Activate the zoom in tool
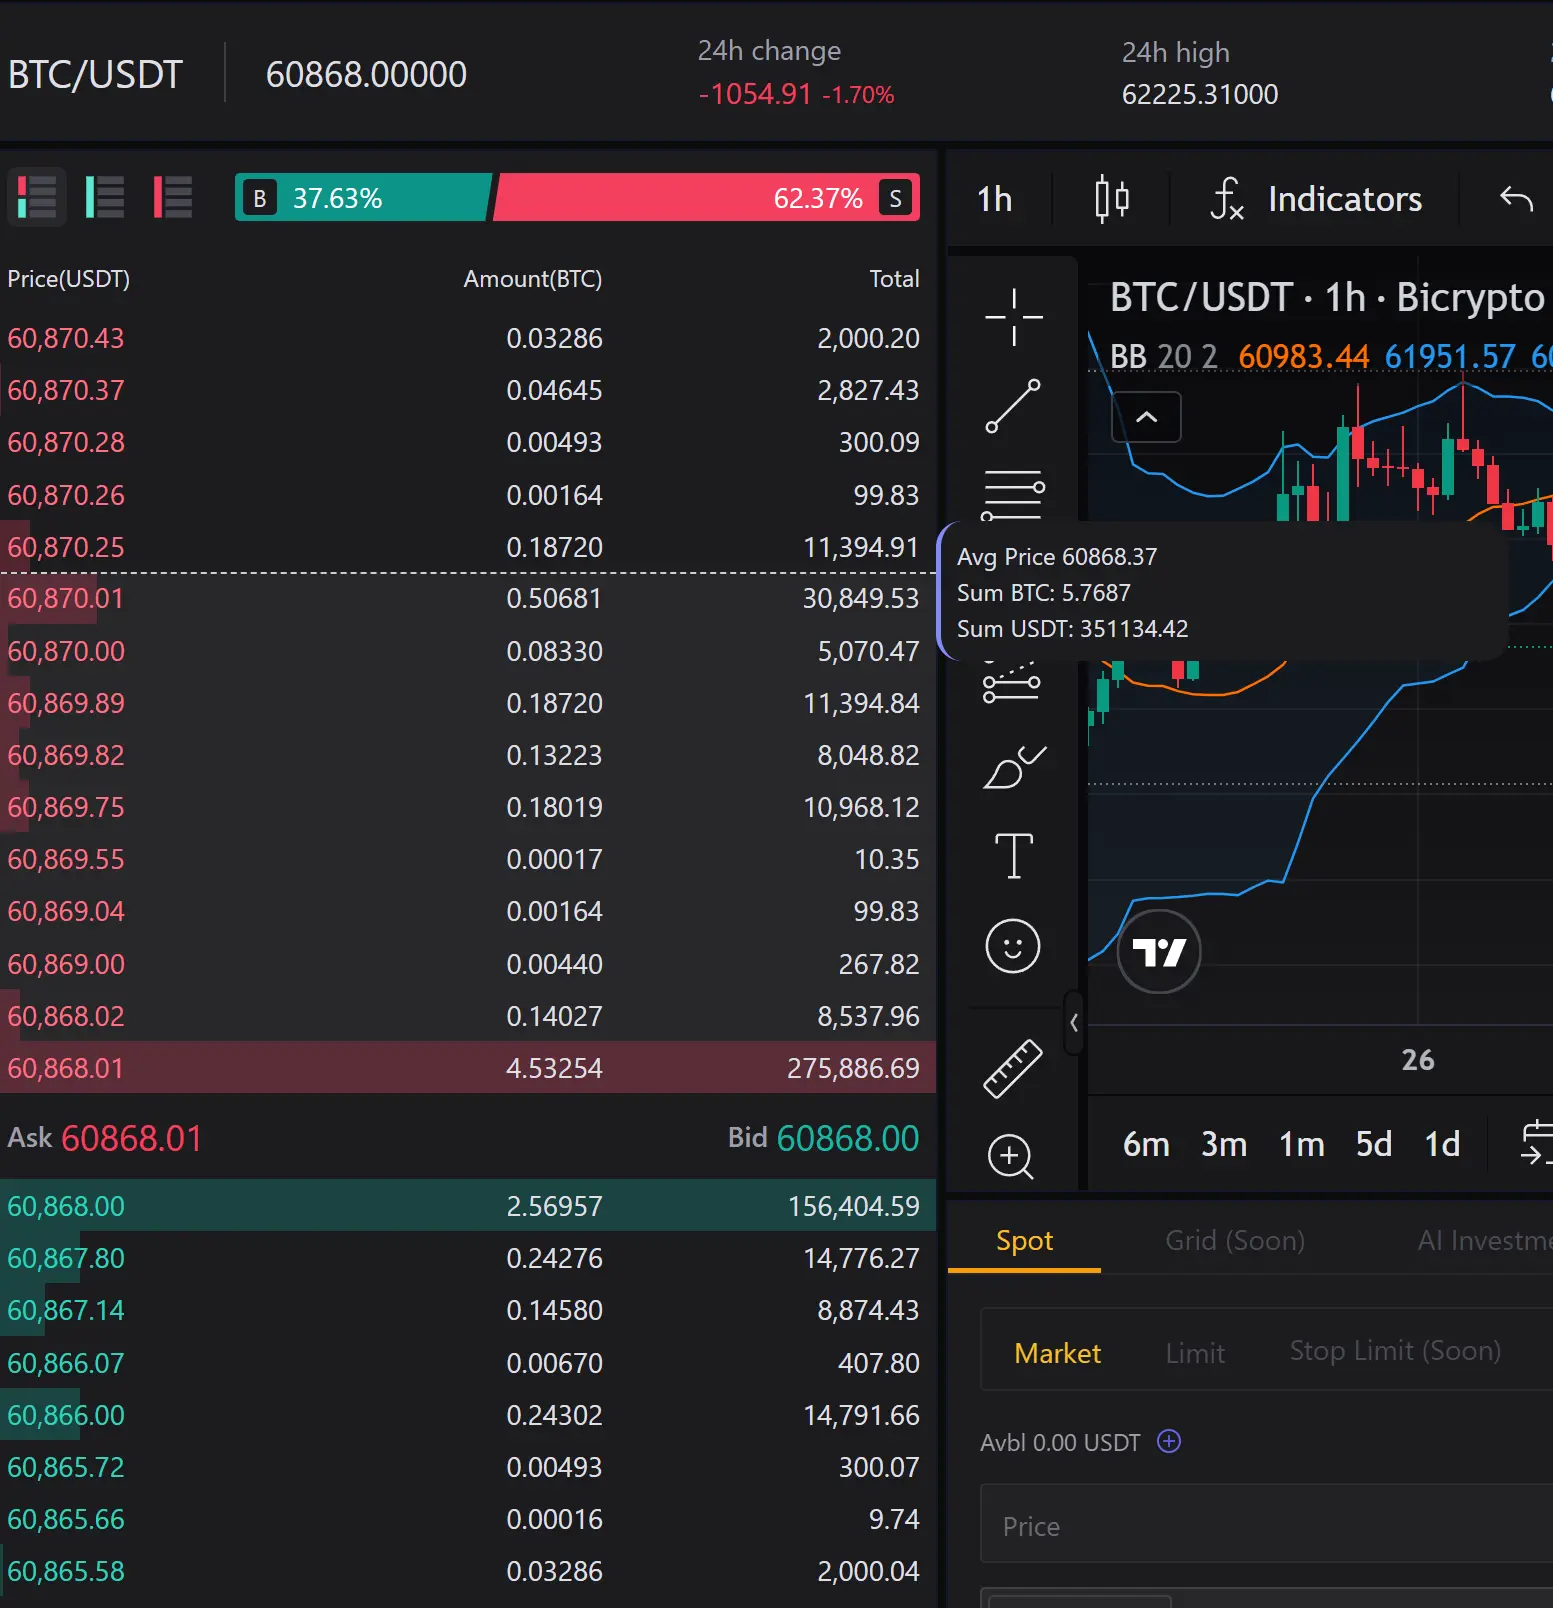1553x1608 pixels. click(x=1011, y=1157)
